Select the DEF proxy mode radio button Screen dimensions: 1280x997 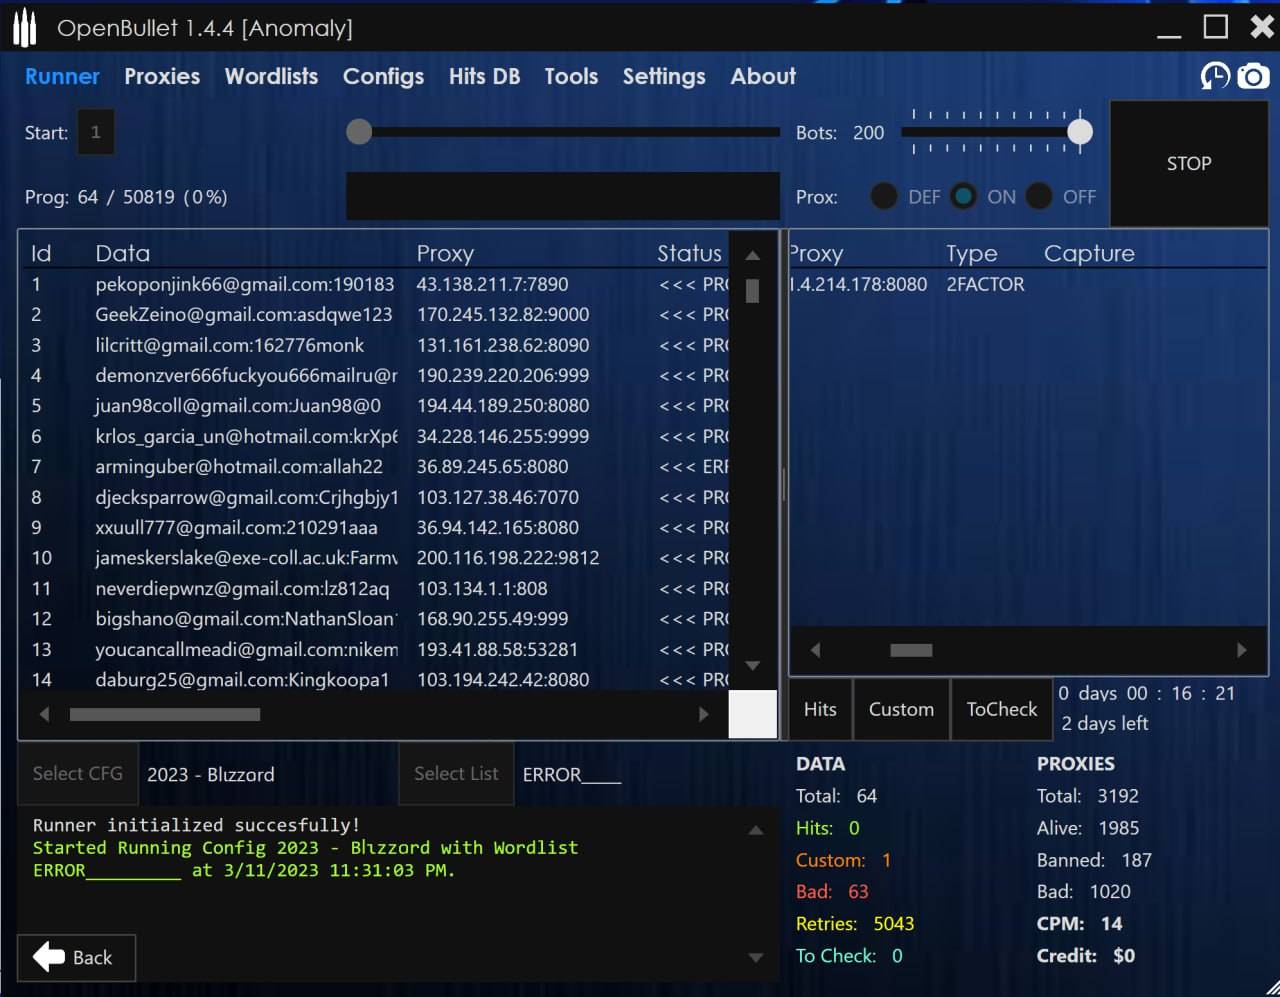[884, 197]
